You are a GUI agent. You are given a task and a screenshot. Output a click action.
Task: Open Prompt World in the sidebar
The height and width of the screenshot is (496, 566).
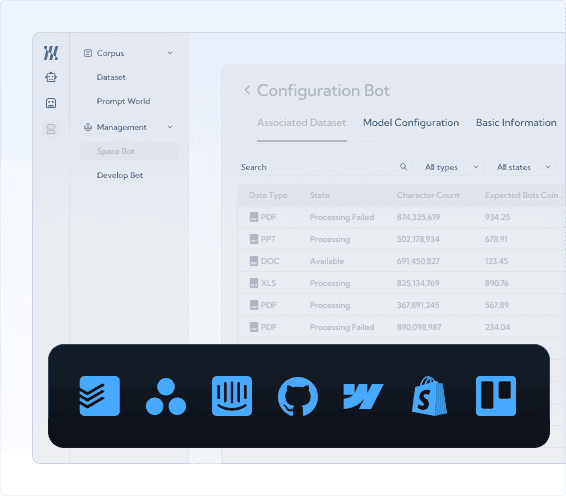(x=123, y=101)
